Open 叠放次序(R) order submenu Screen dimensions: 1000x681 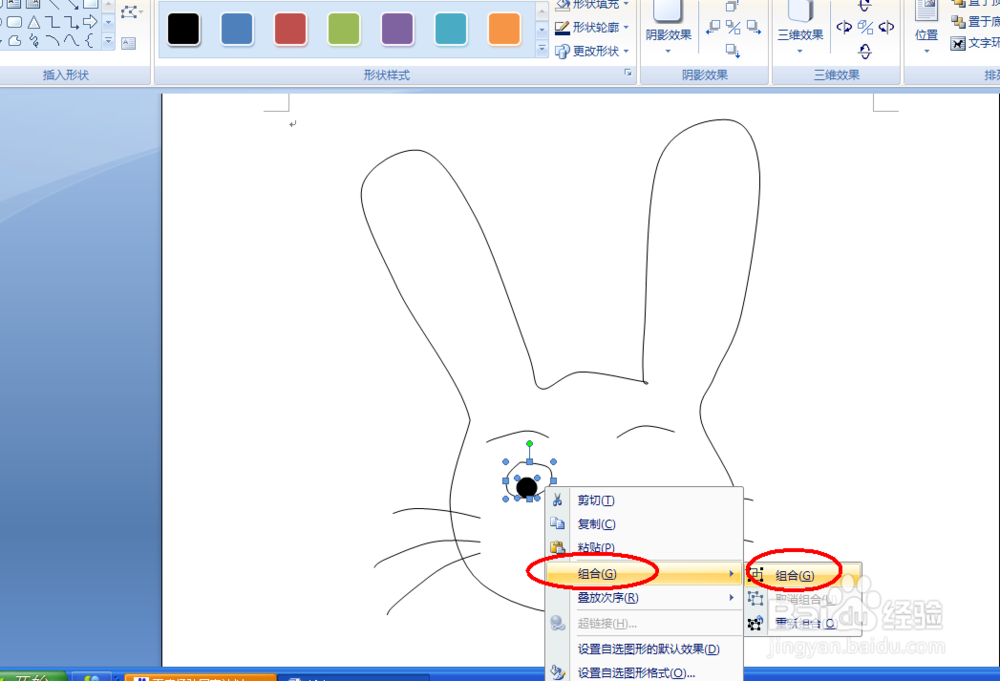pos(644,598)
